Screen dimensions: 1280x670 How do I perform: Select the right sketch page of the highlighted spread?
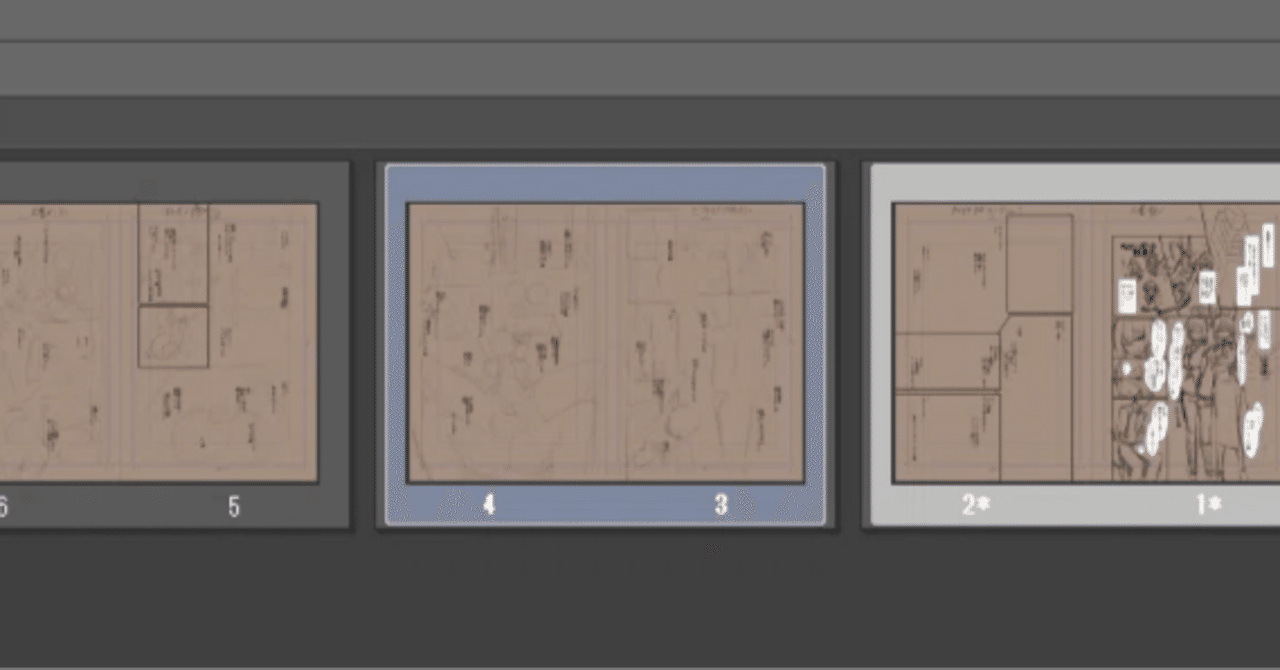[x=704, y=343]
